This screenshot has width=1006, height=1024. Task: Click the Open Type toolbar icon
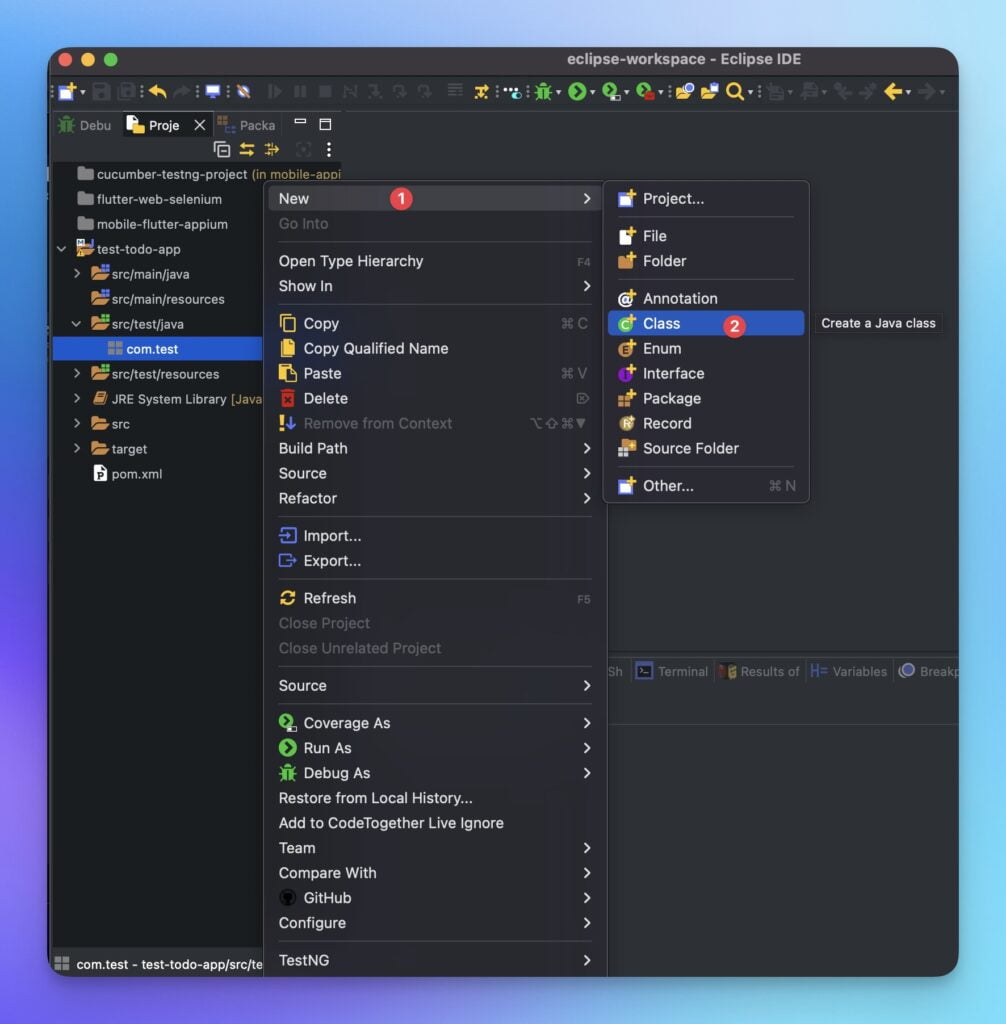tap(685, 91)
